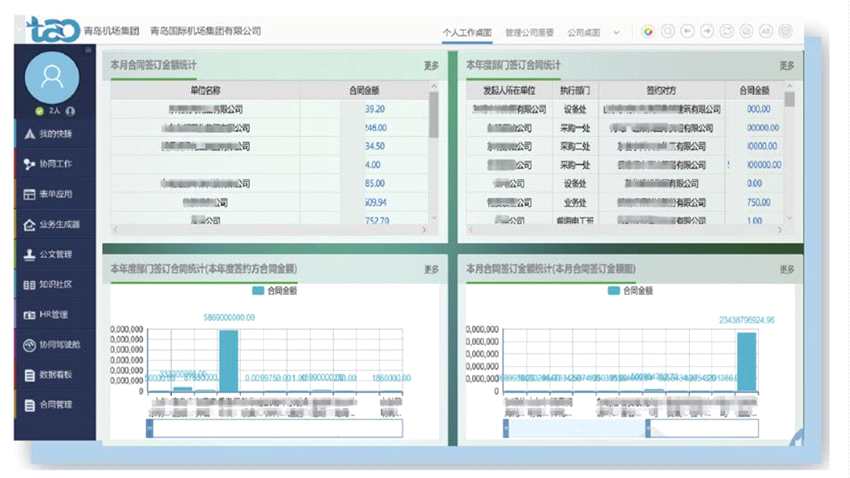
Task: Click the back arrow circle icon
Action: 687,31
